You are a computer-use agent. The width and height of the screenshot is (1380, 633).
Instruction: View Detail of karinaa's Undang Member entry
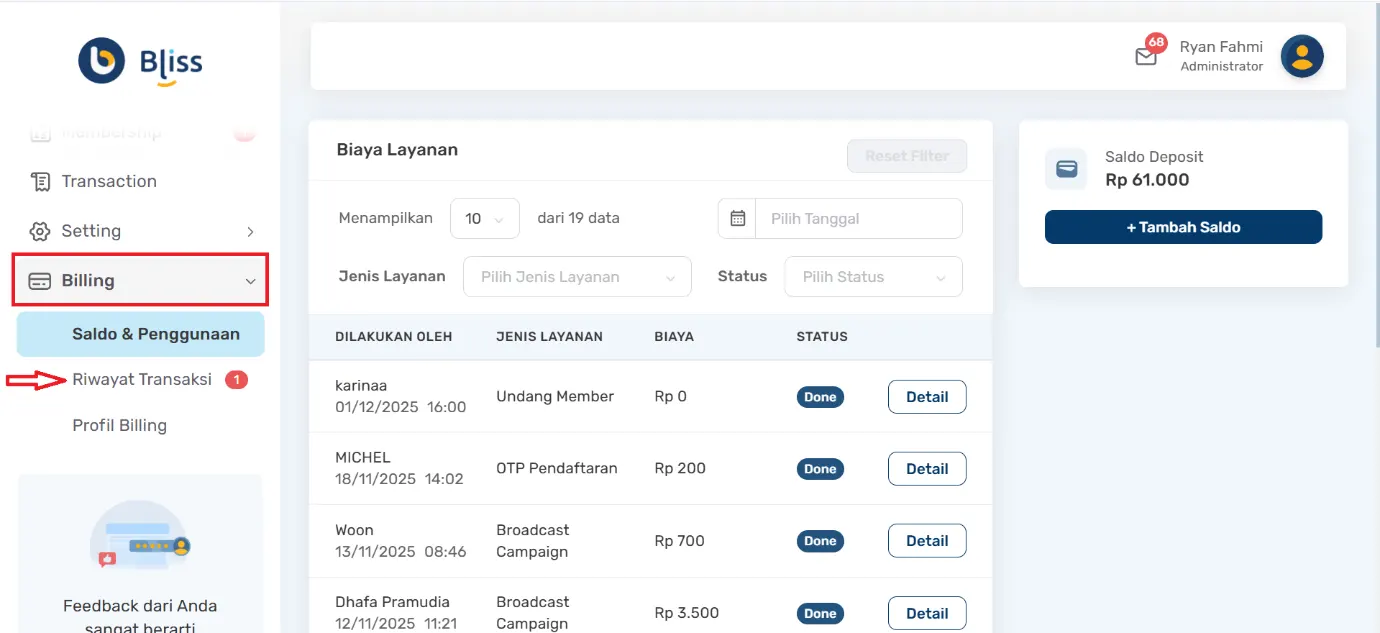click(x=926, y=396)
